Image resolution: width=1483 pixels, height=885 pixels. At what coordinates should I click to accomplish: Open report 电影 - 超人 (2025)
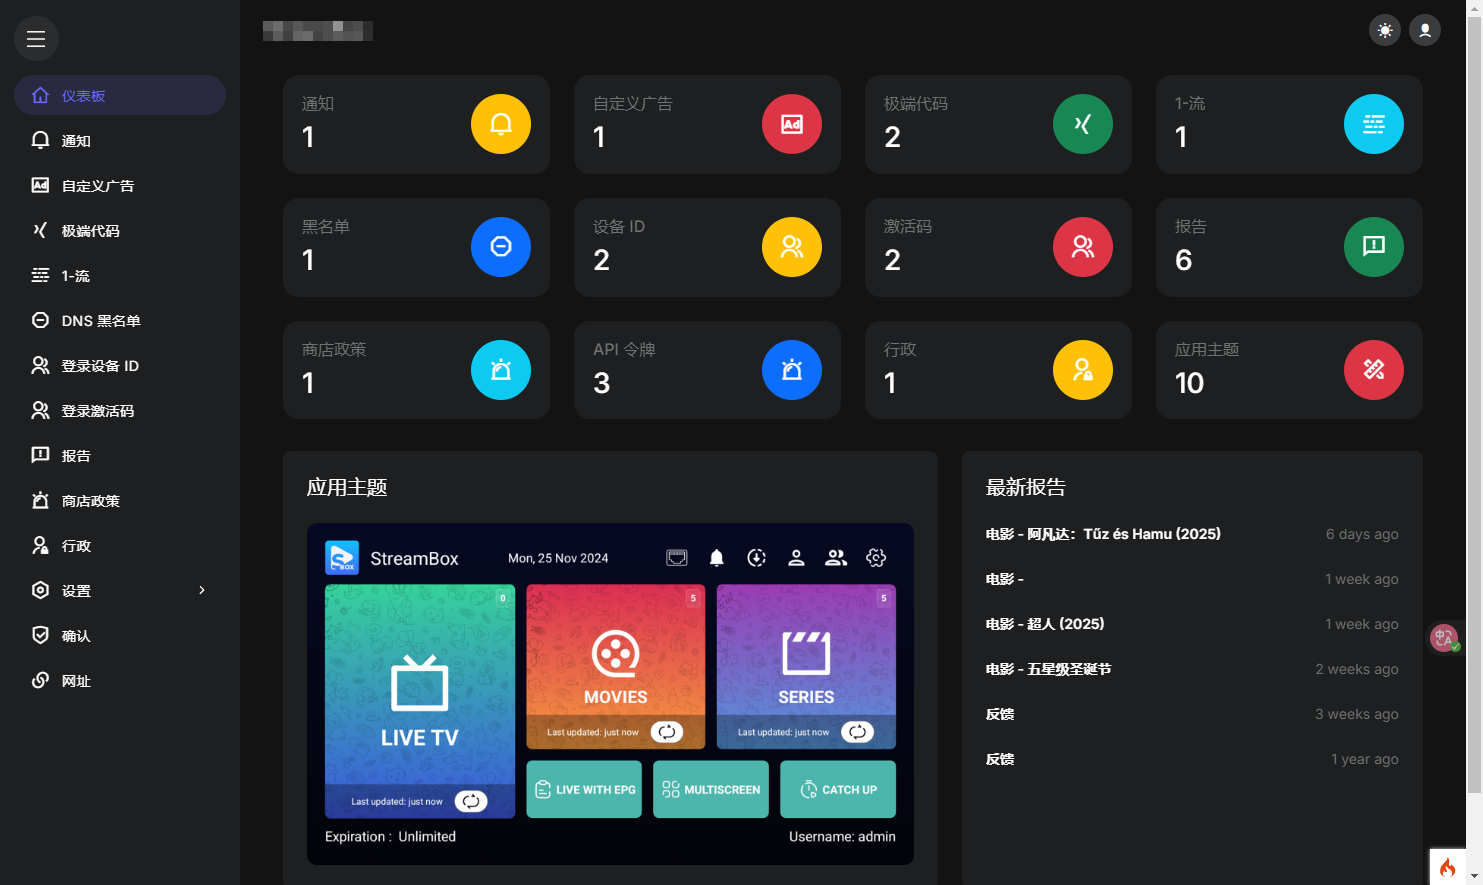click(1045, 624)
